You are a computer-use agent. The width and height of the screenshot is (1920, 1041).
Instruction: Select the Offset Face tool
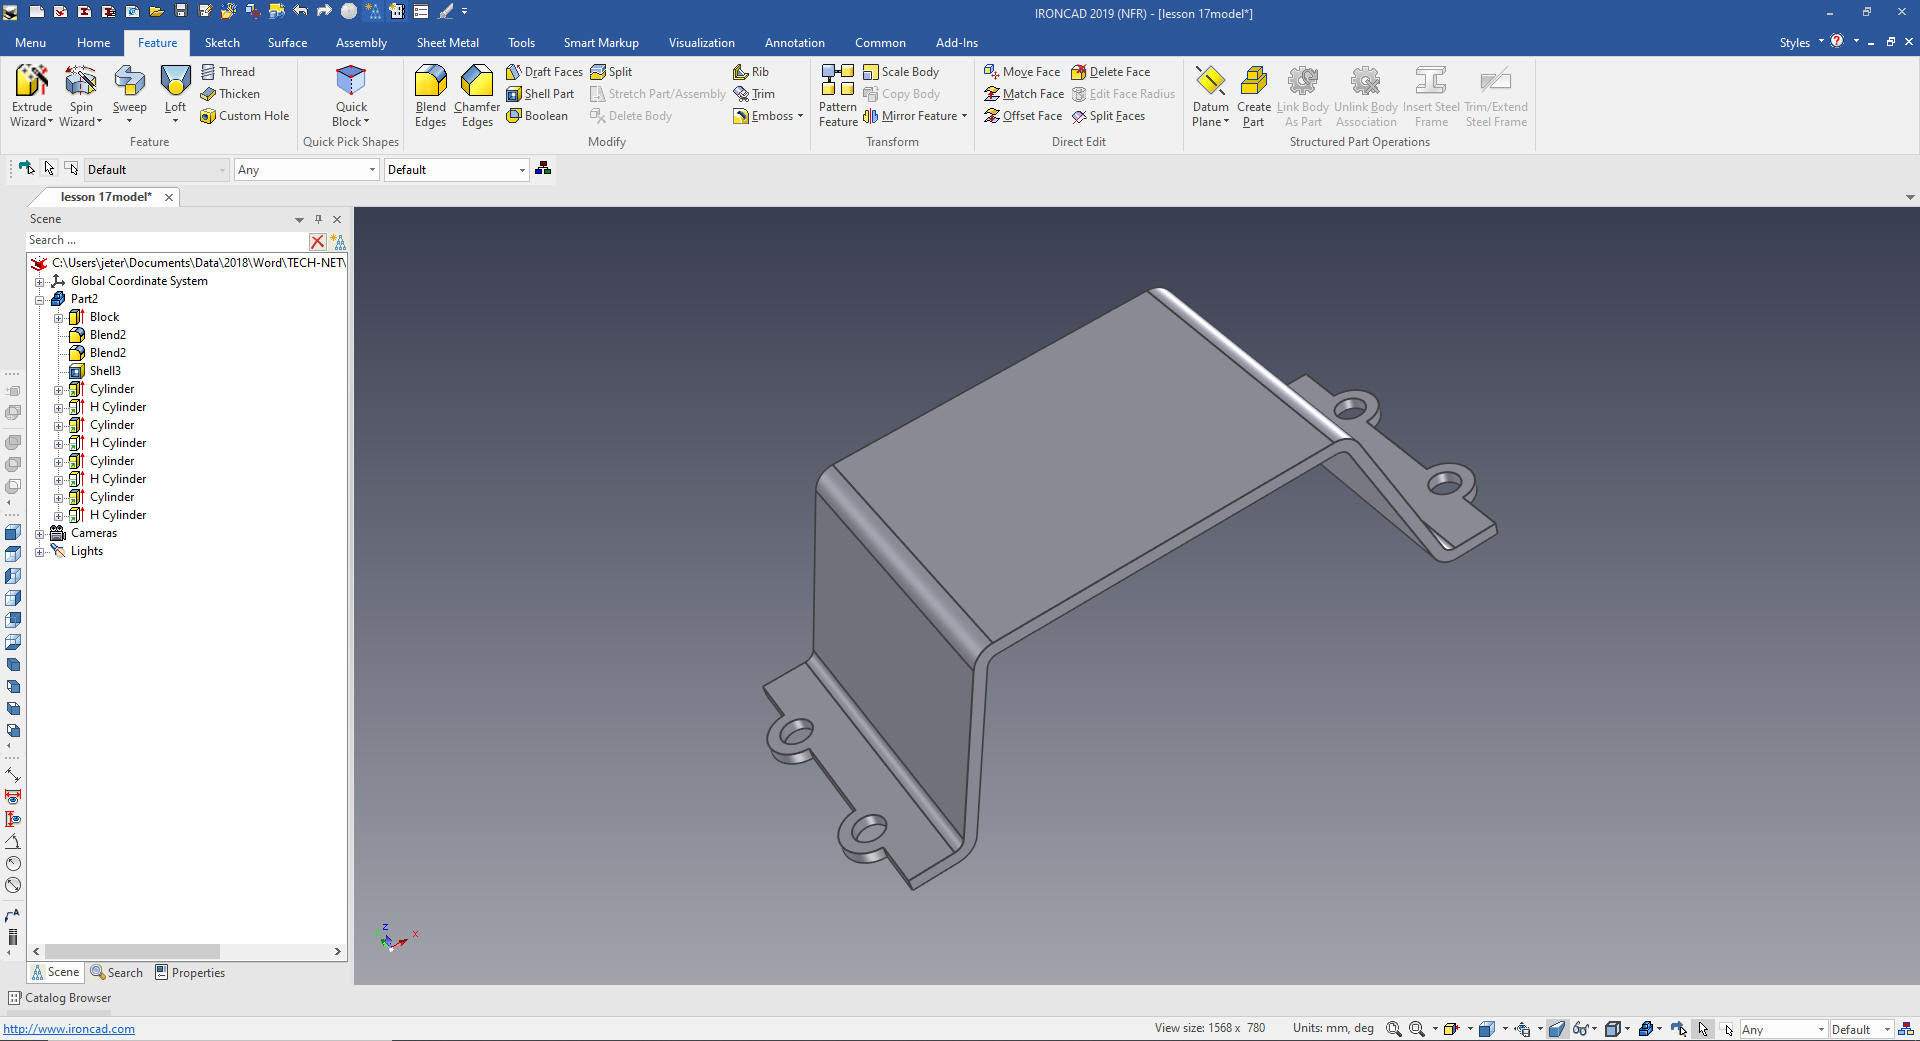click(x=1023, y=116)
